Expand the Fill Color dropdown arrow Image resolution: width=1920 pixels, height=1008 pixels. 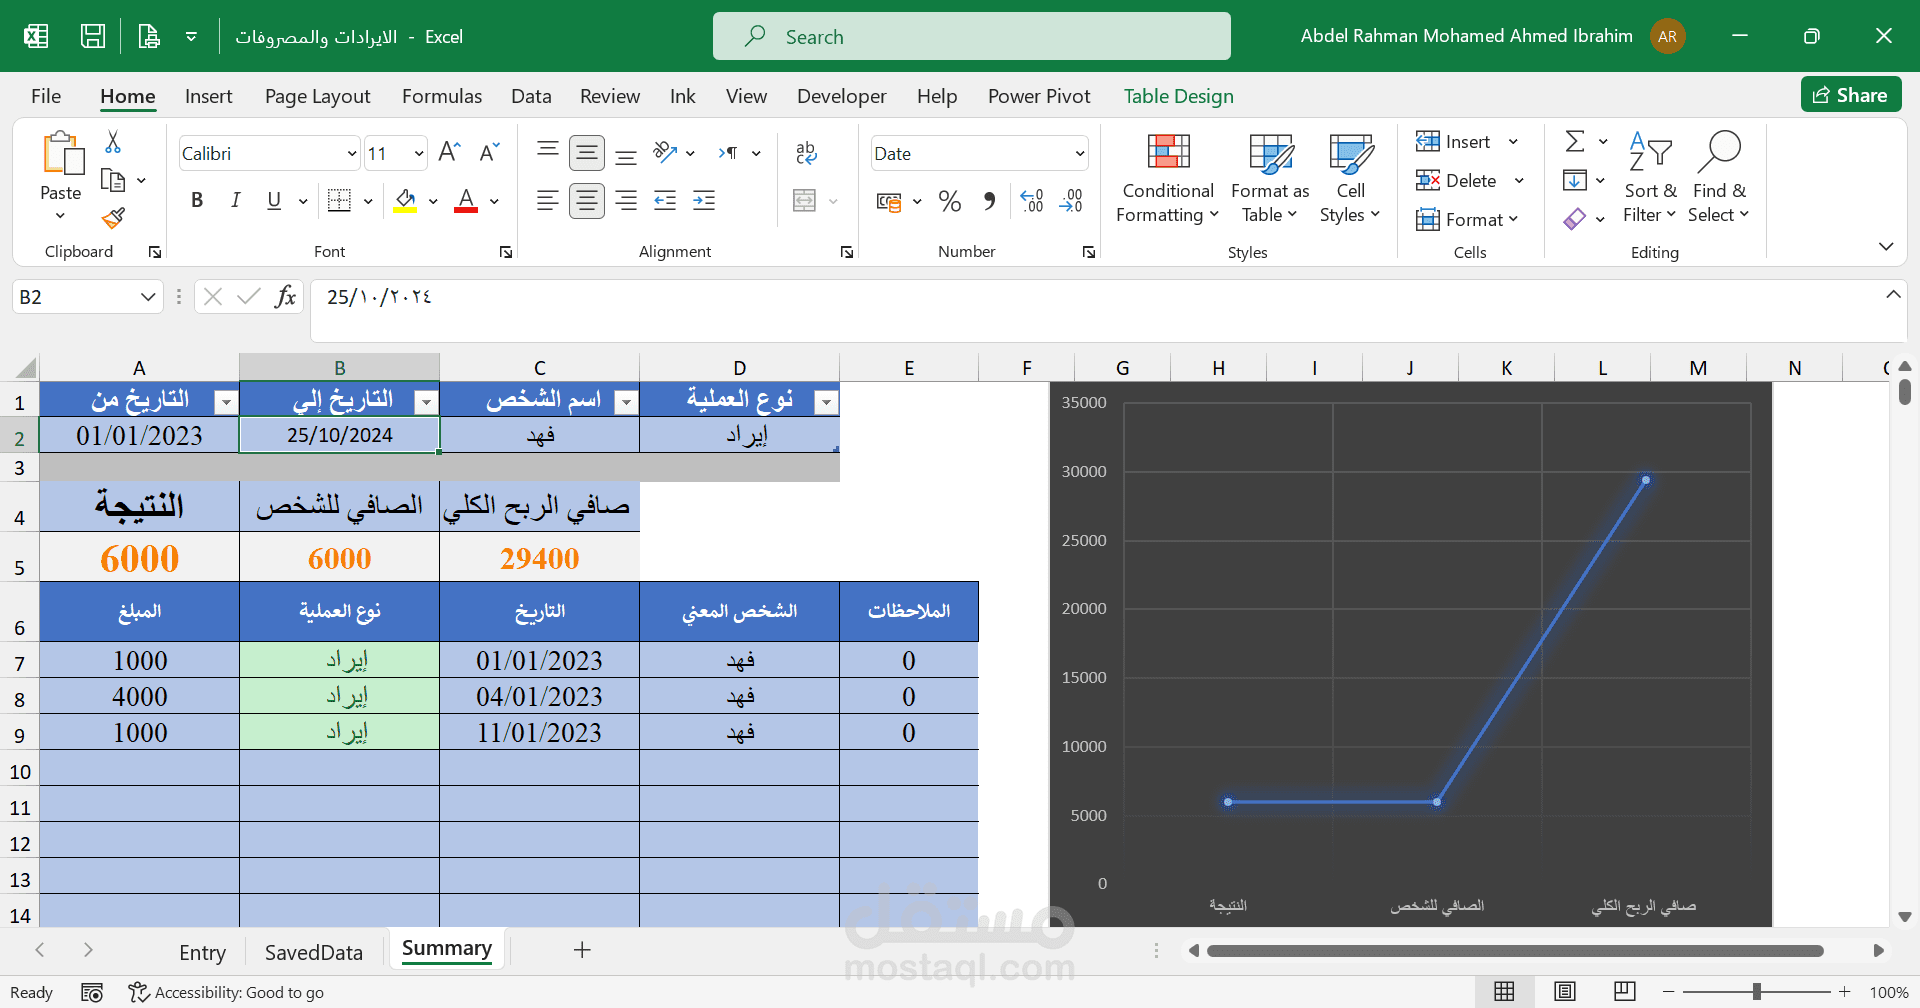pos(433,200)
